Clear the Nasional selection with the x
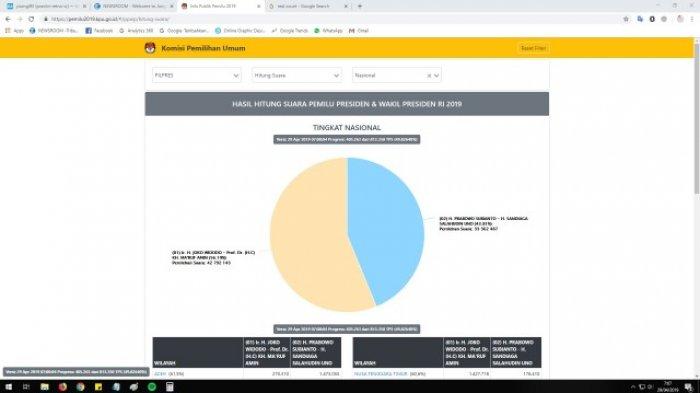 coord(429,76)
